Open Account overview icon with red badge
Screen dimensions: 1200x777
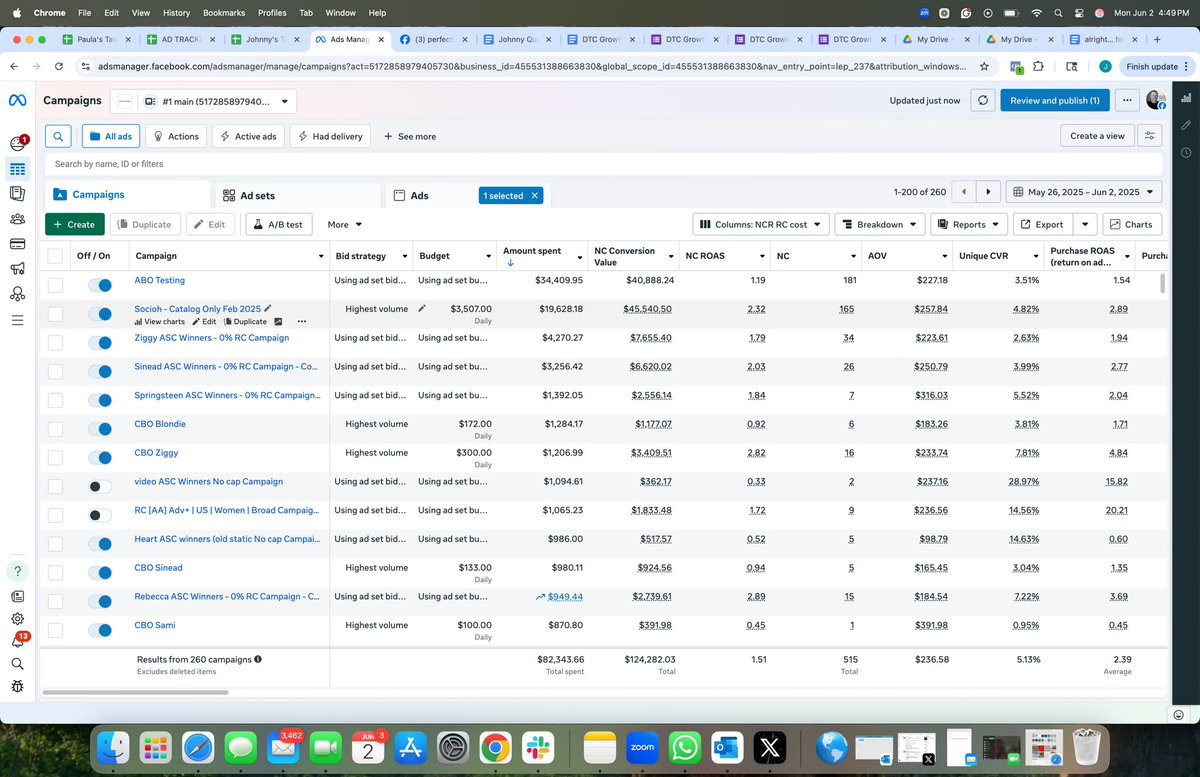pos(17,144)
